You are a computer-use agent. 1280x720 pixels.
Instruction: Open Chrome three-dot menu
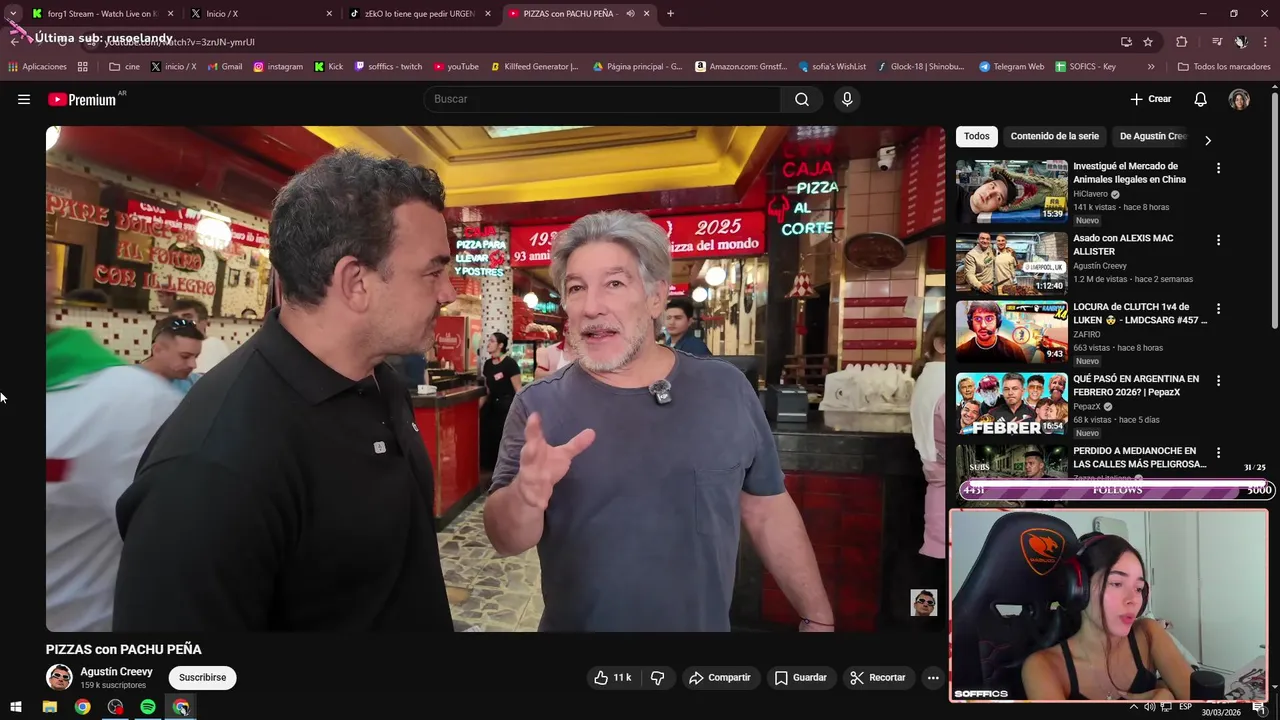[x=1266, y=42]
